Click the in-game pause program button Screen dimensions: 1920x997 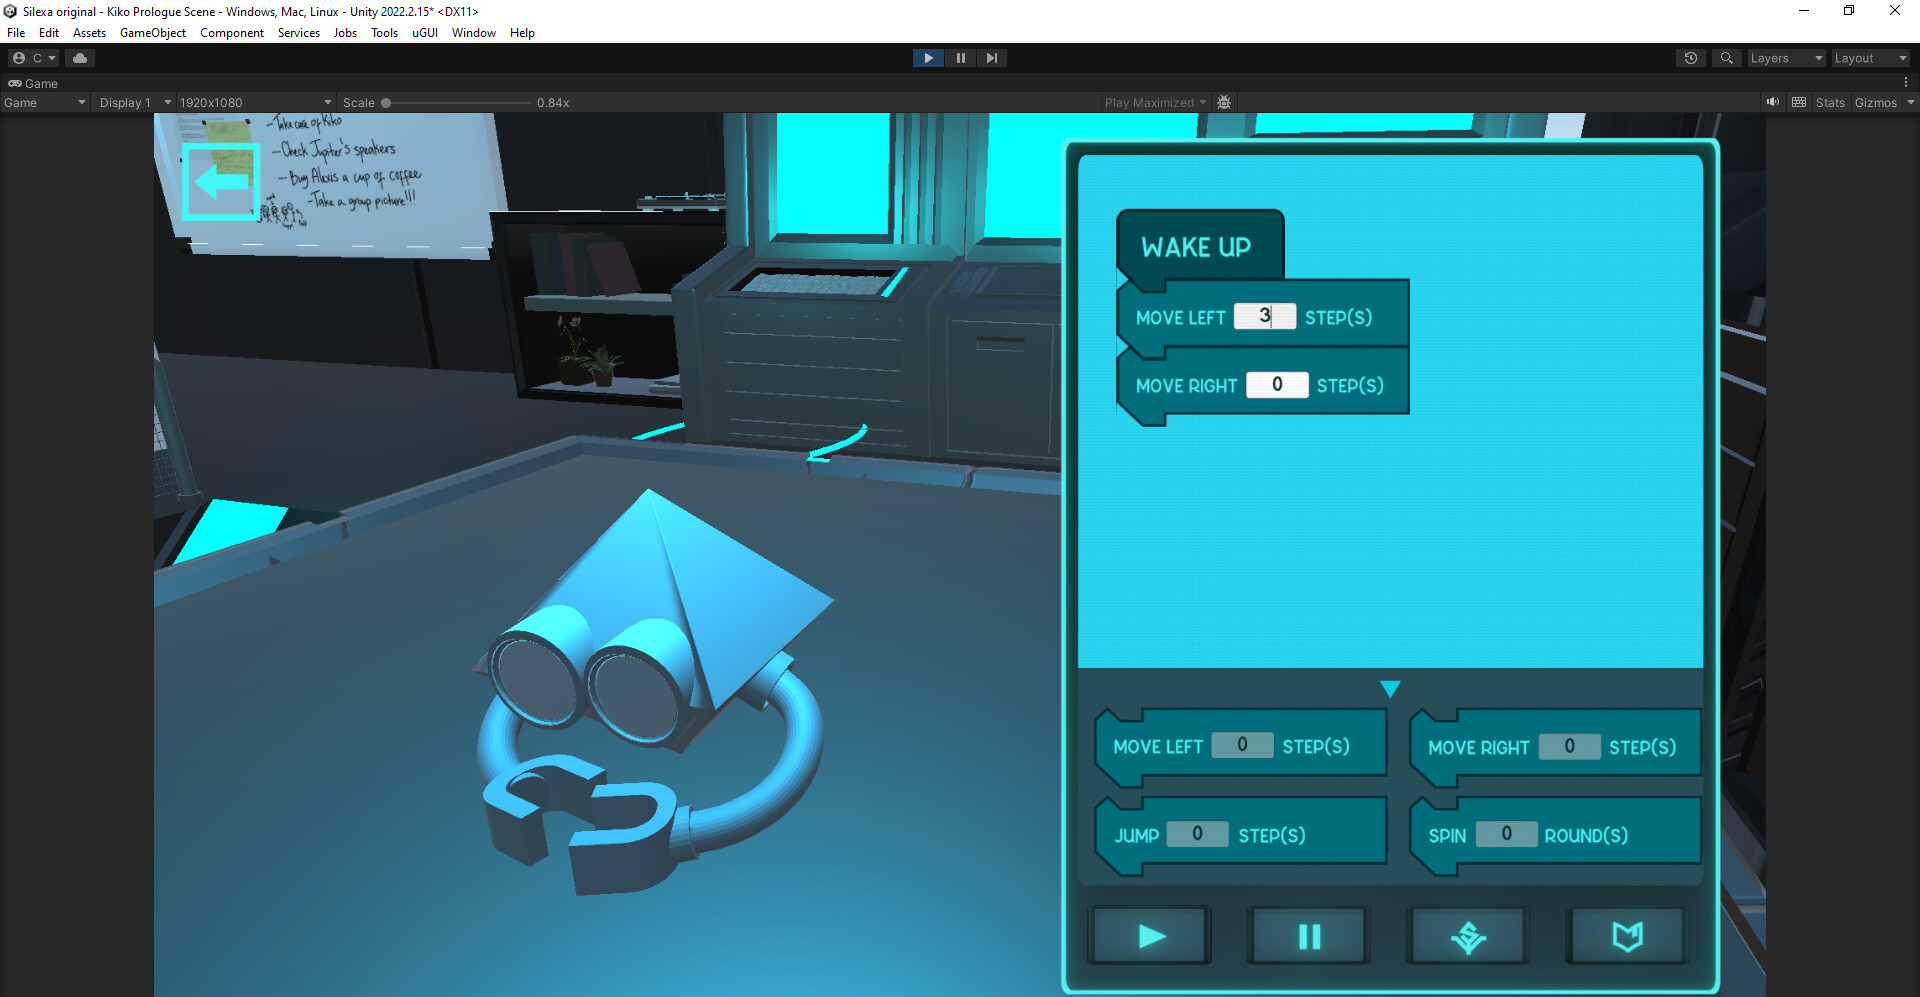click(1309, 936)
